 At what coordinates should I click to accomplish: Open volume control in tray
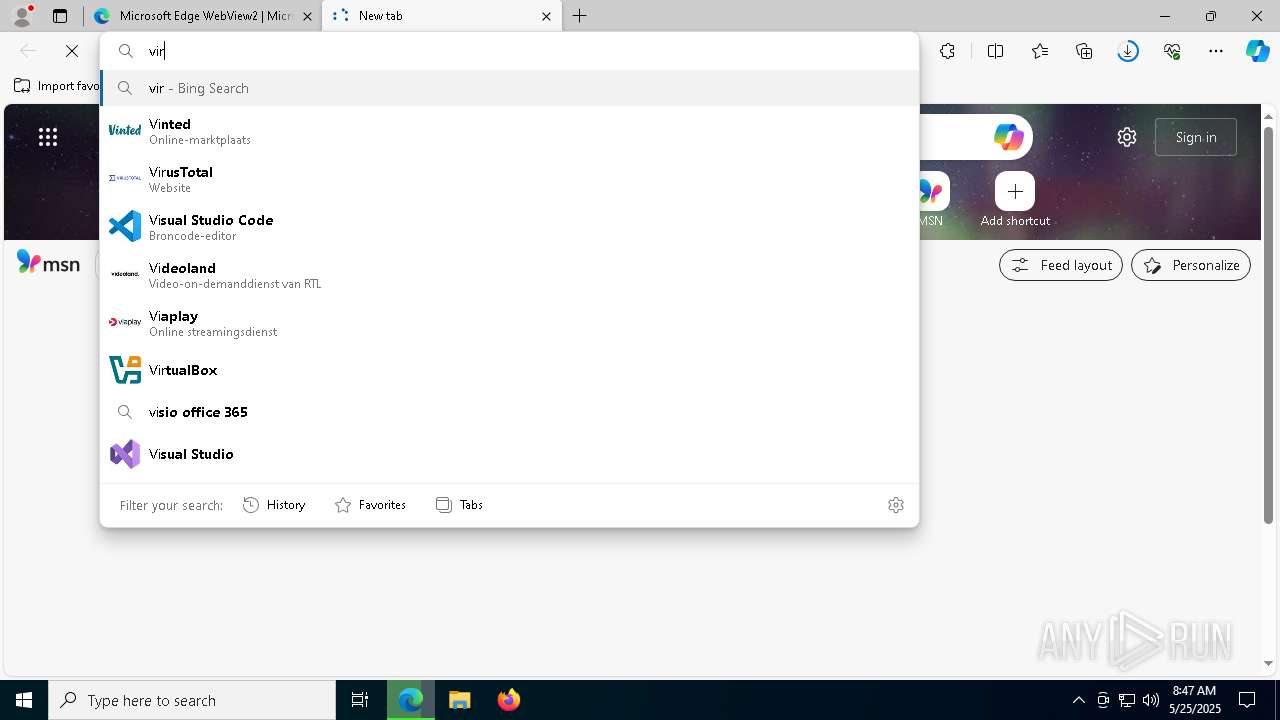point(1151,700)
